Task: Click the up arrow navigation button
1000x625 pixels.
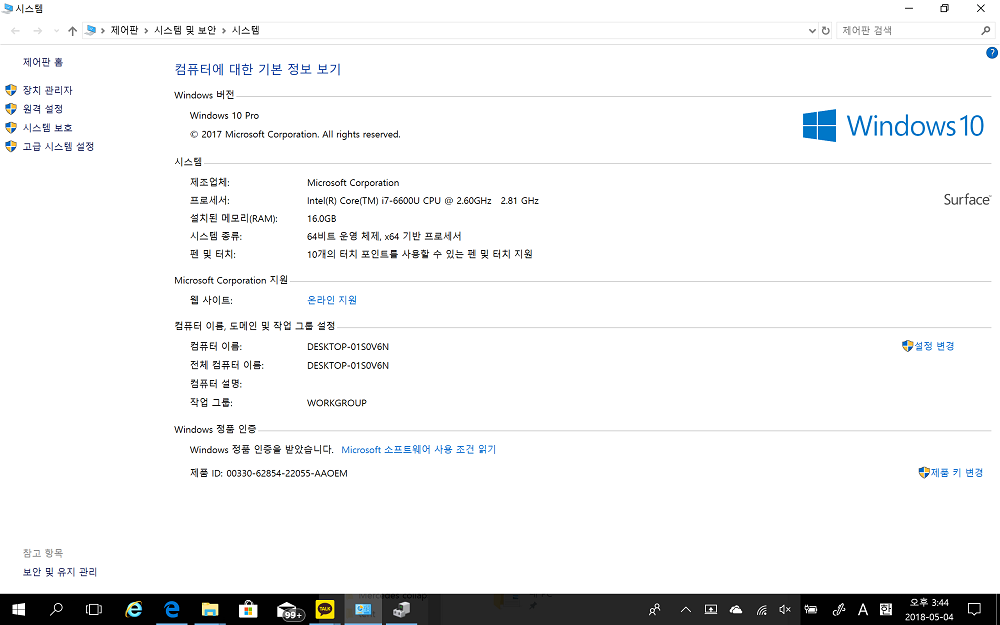Action: coord(72,31)
